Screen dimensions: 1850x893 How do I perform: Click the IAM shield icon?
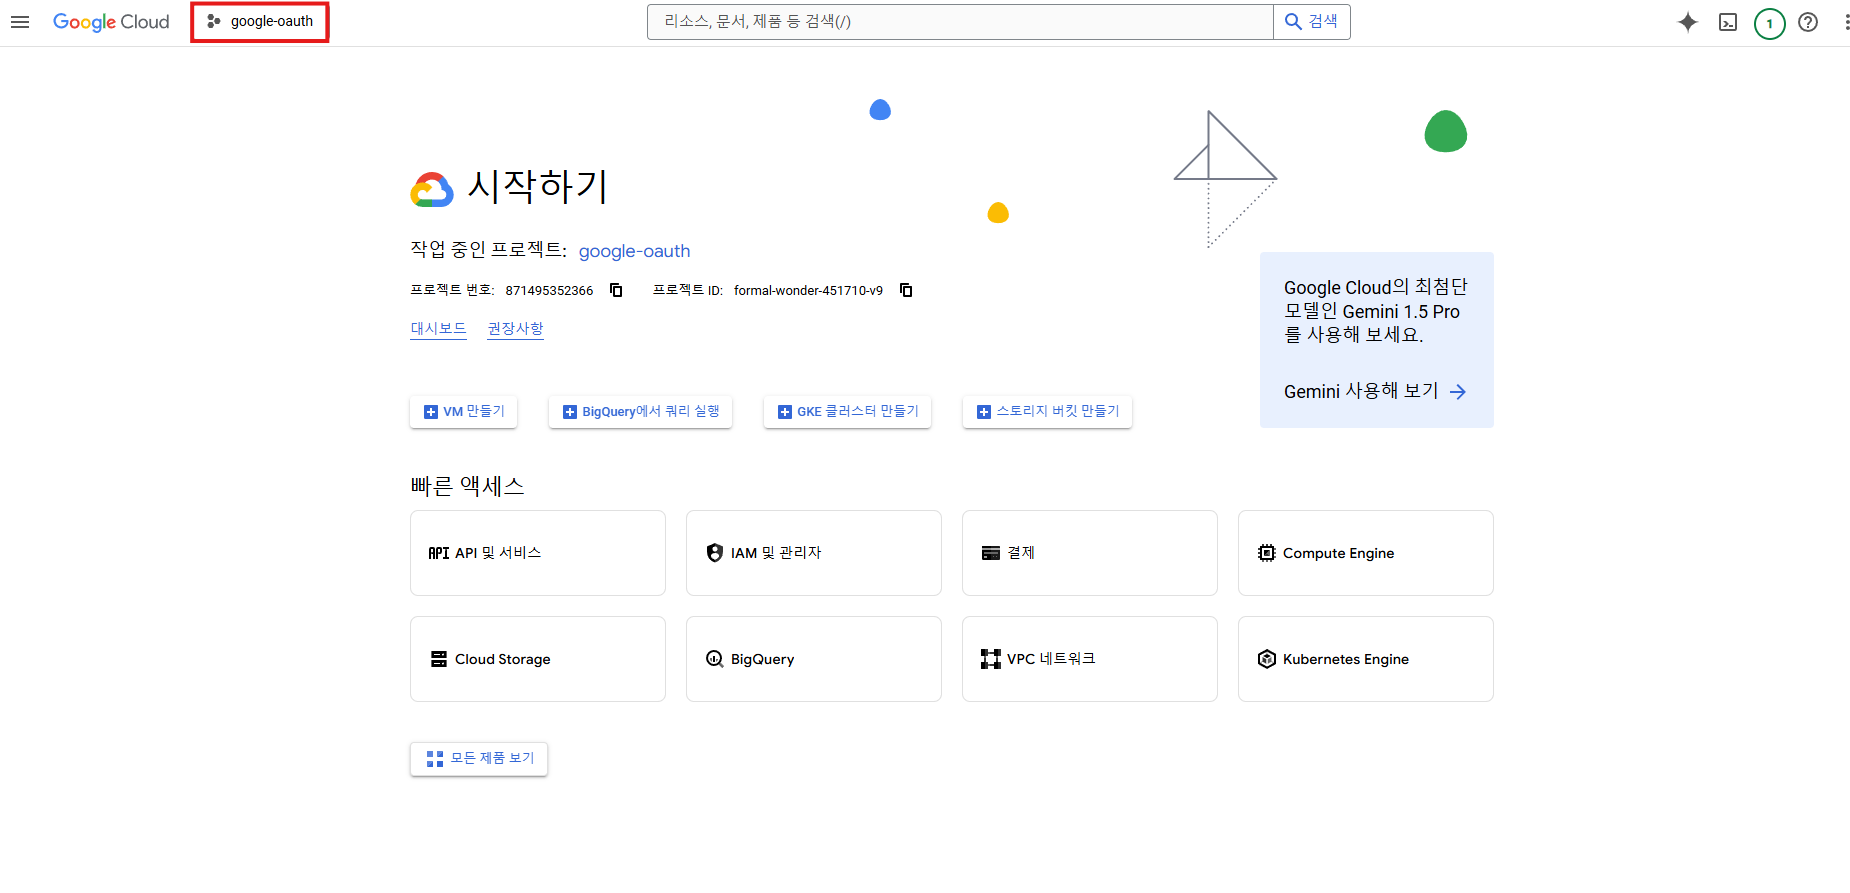pyautogui.click(x=714, y=553)
